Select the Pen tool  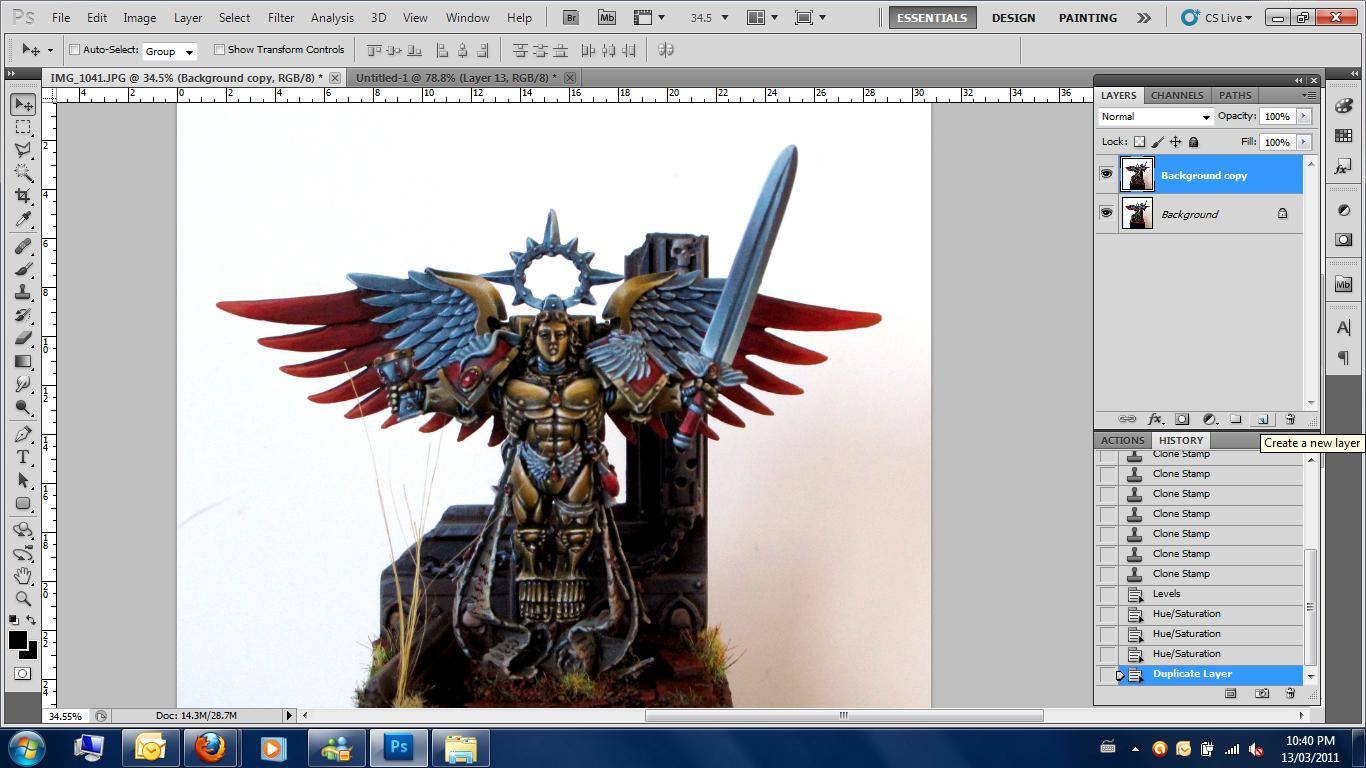point(23,434)
